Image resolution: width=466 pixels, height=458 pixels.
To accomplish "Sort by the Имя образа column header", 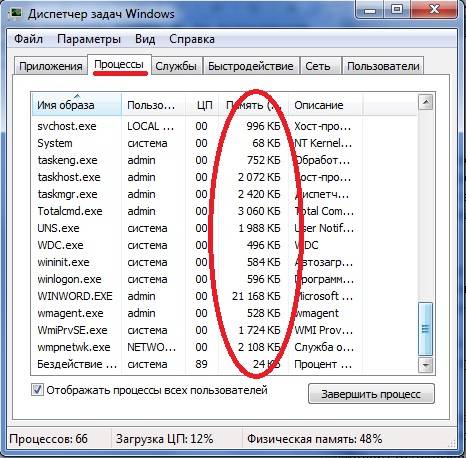I will click(77, 105).
